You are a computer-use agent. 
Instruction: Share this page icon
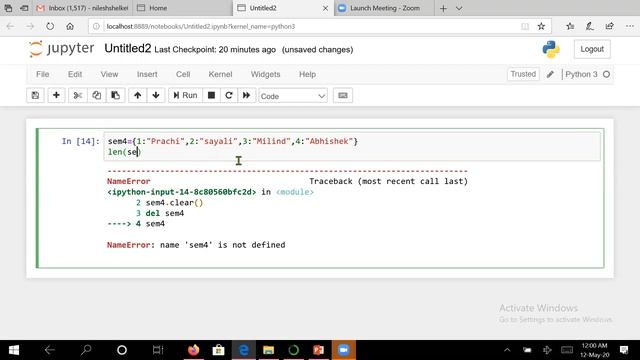pyautogui.click(x=609, y=27)
